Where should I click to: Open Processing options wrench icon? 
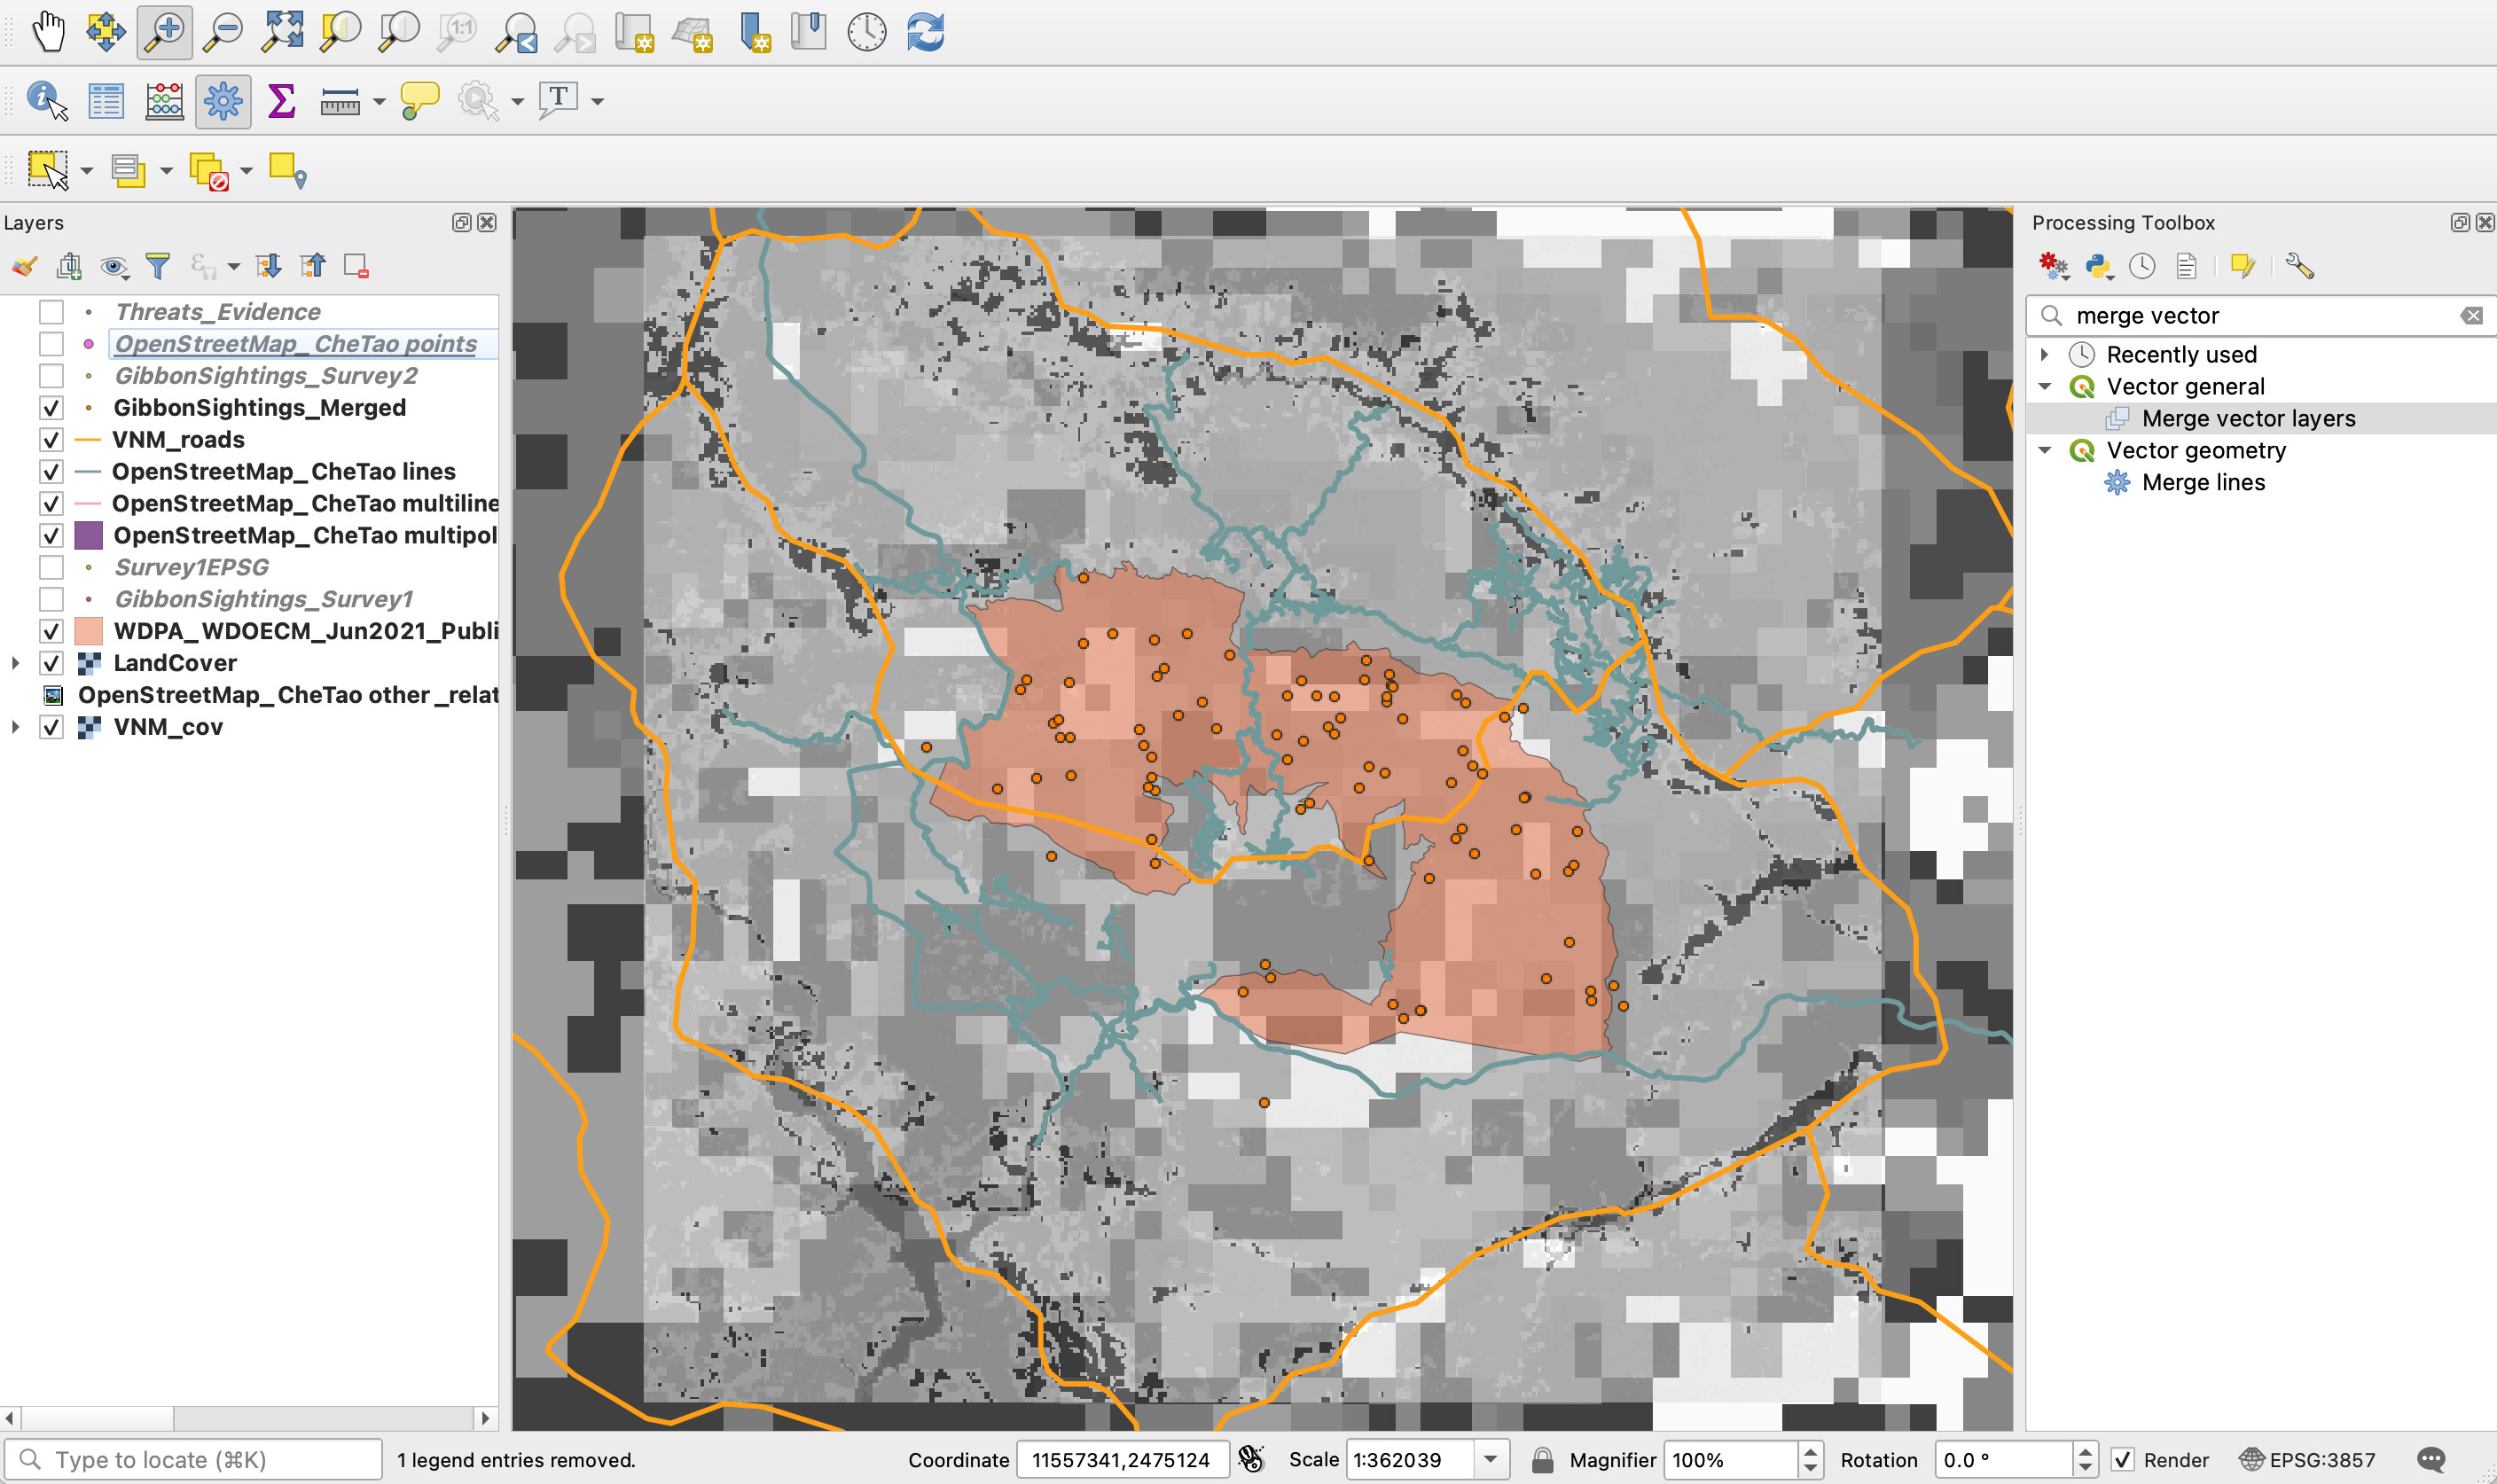[2299, 266]
